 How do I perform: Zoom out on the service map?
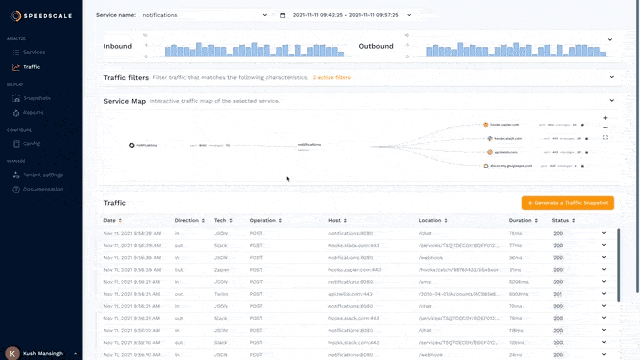(x=605, y=128)
